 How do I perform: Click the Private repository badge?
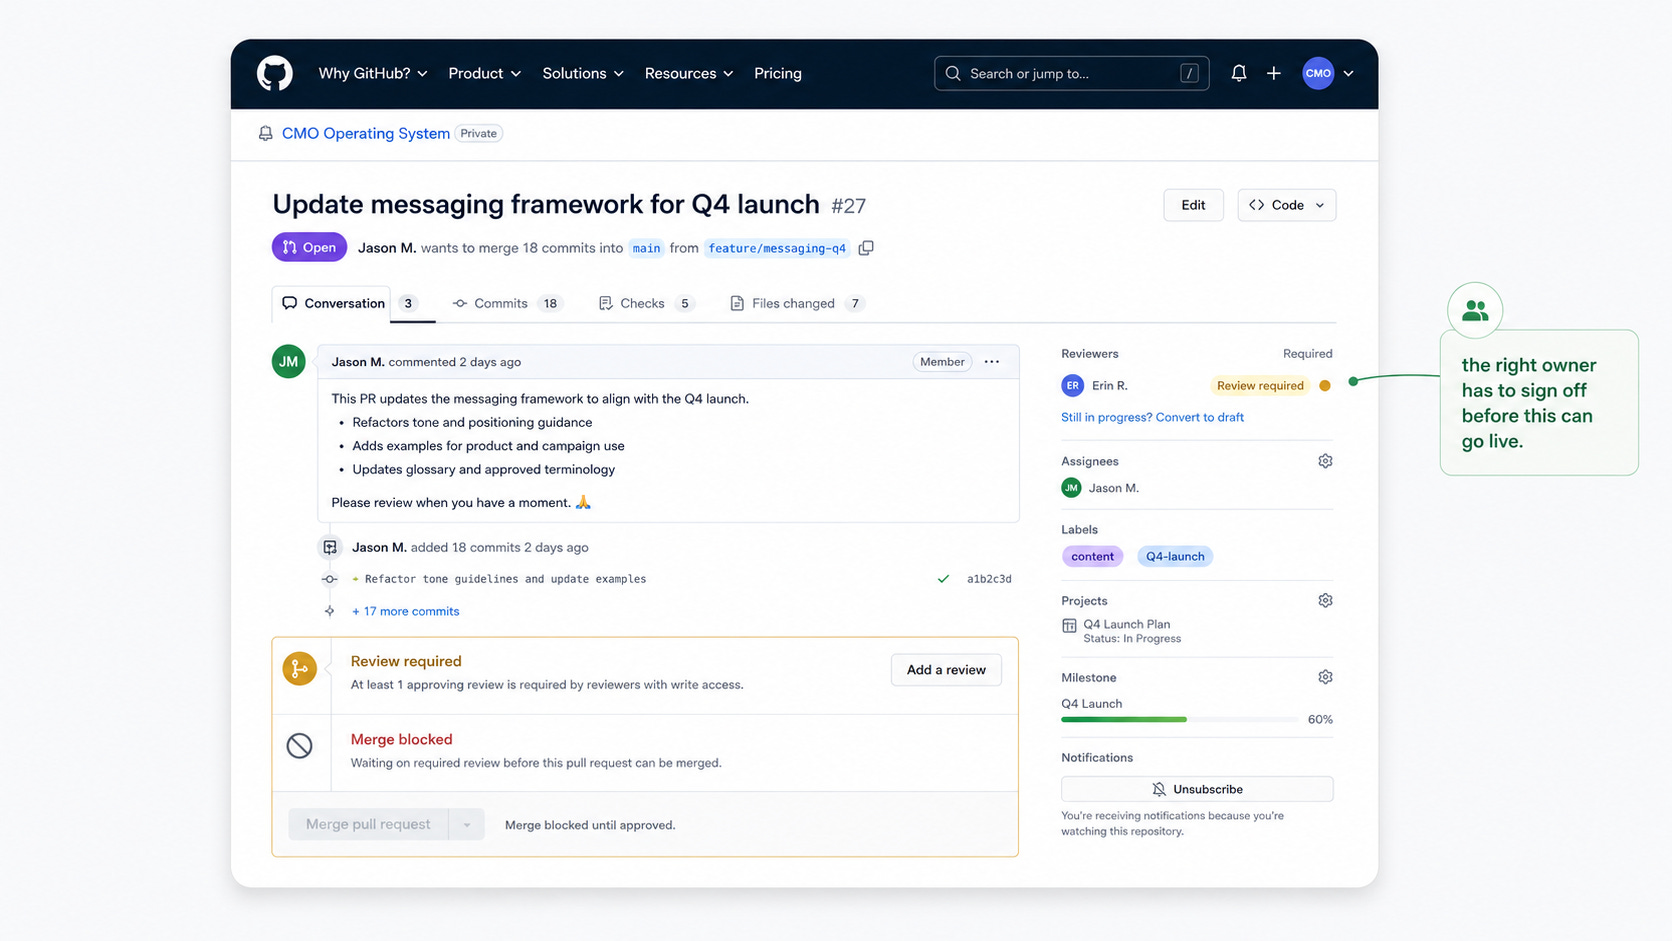pyautogui.click(x=479, y=133)
